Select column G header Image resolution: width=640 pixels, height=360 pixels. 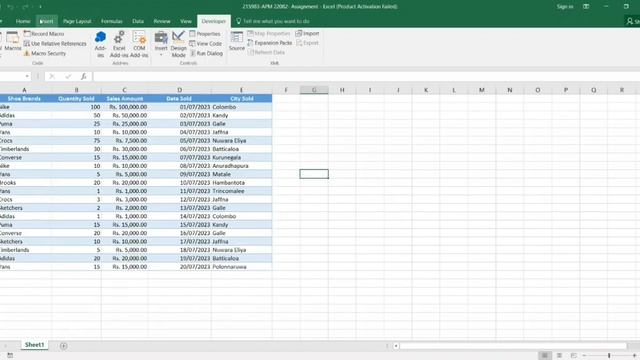314,90
